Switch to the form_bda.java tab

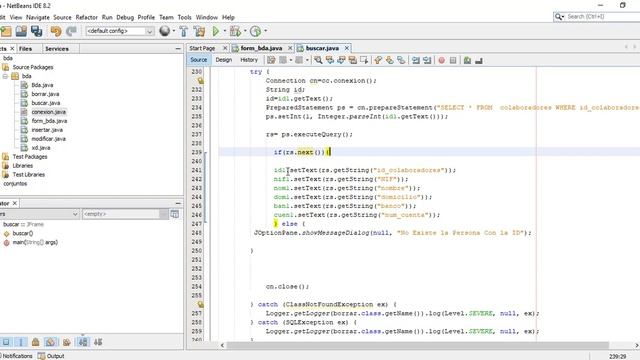pos(261,48)
